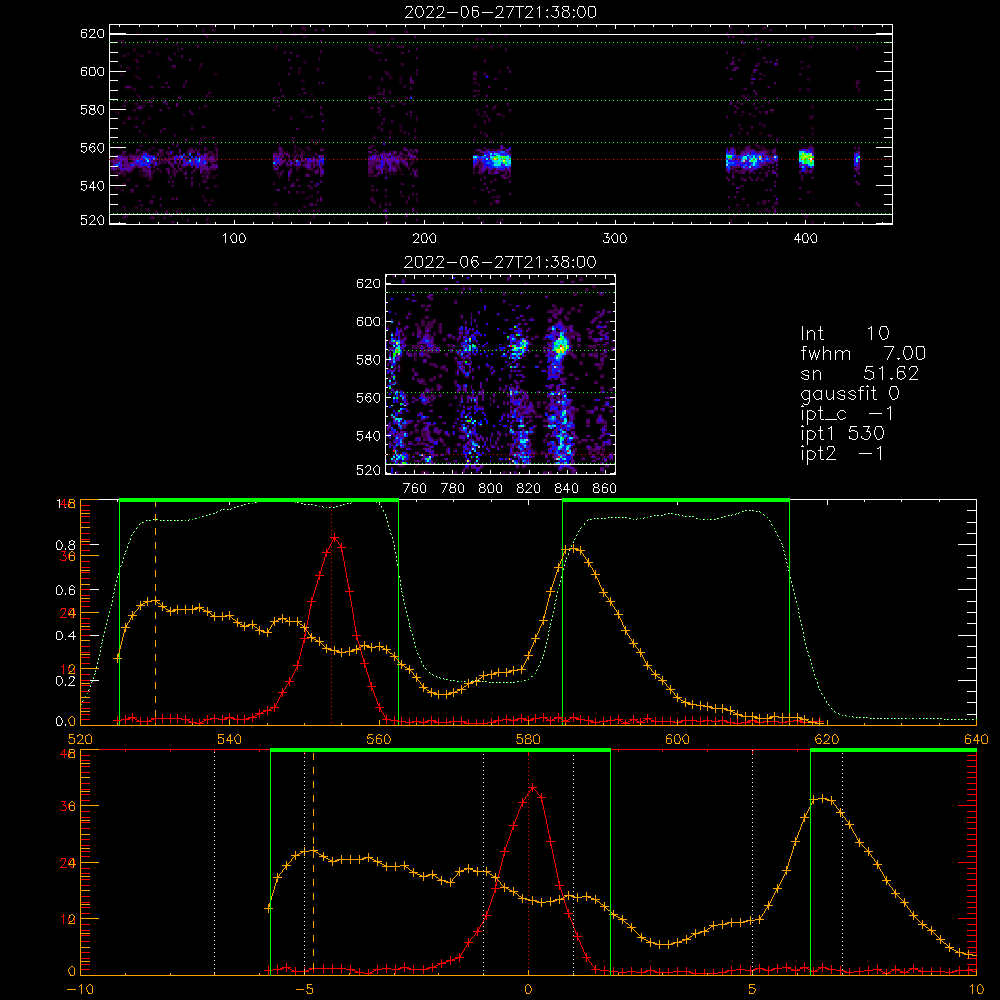The image size is (1000, 1000).
Task: Click the 'gaussfit 0' parameter line
Action: tap(849, 393)
